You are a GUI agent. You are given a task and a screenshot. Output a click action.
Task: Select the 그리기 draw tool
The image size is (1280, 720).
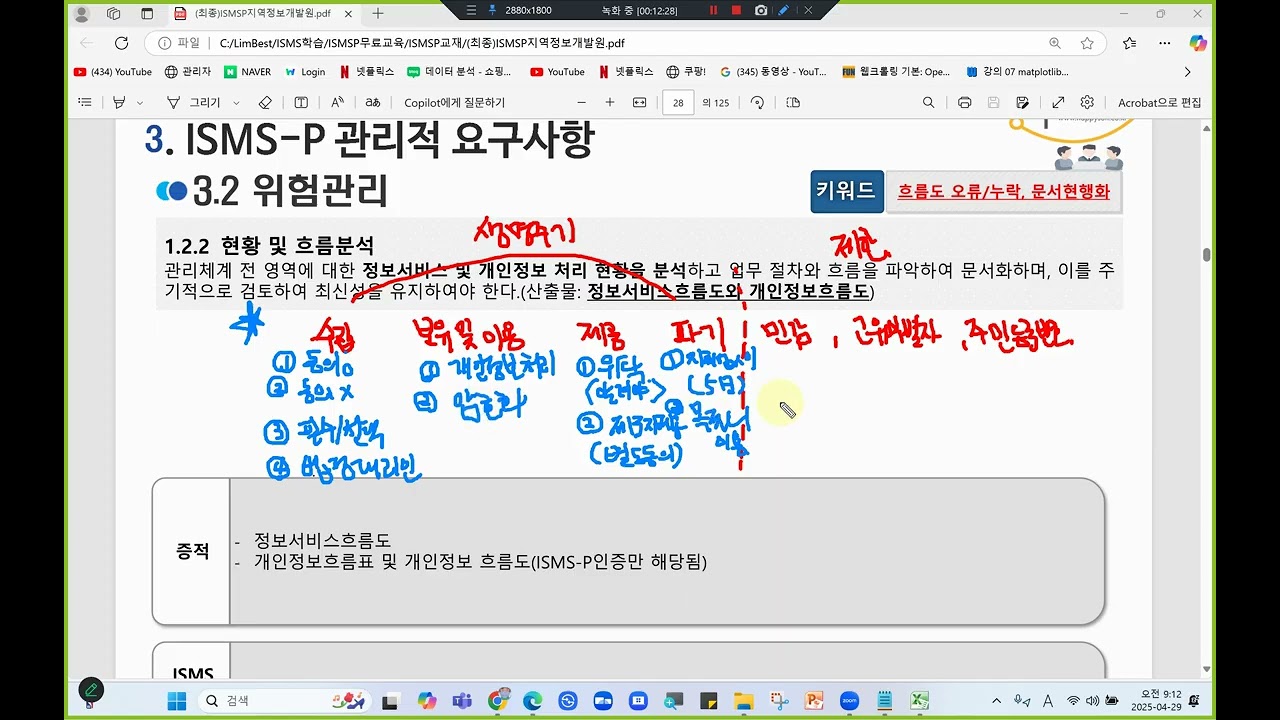pyautogui.click(x=194, y=102)
